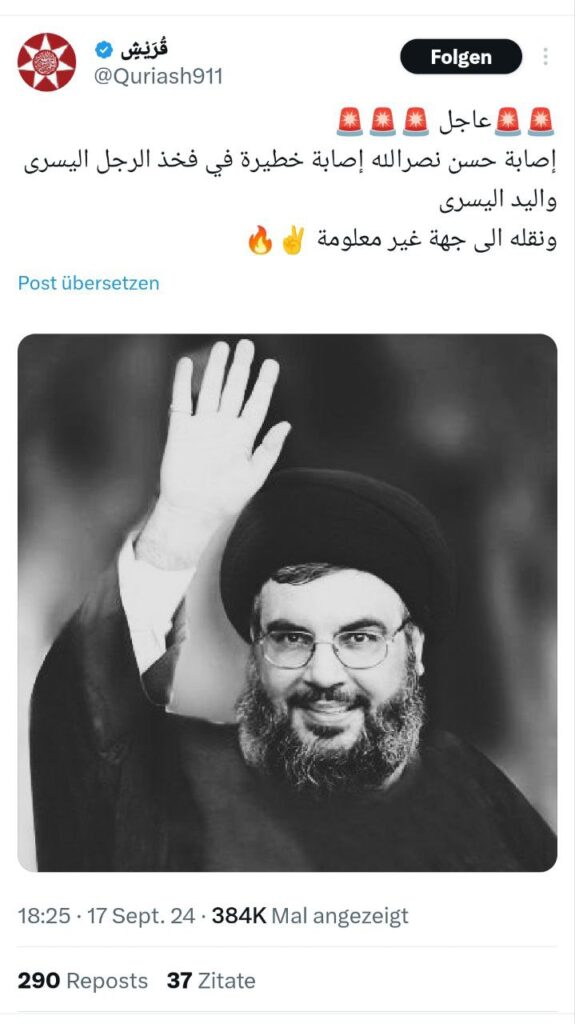This screenshot has width=575, height=1024.
Task: Open the display name قُرَيش
Action: pyautogui.click(x=144, y=49)
